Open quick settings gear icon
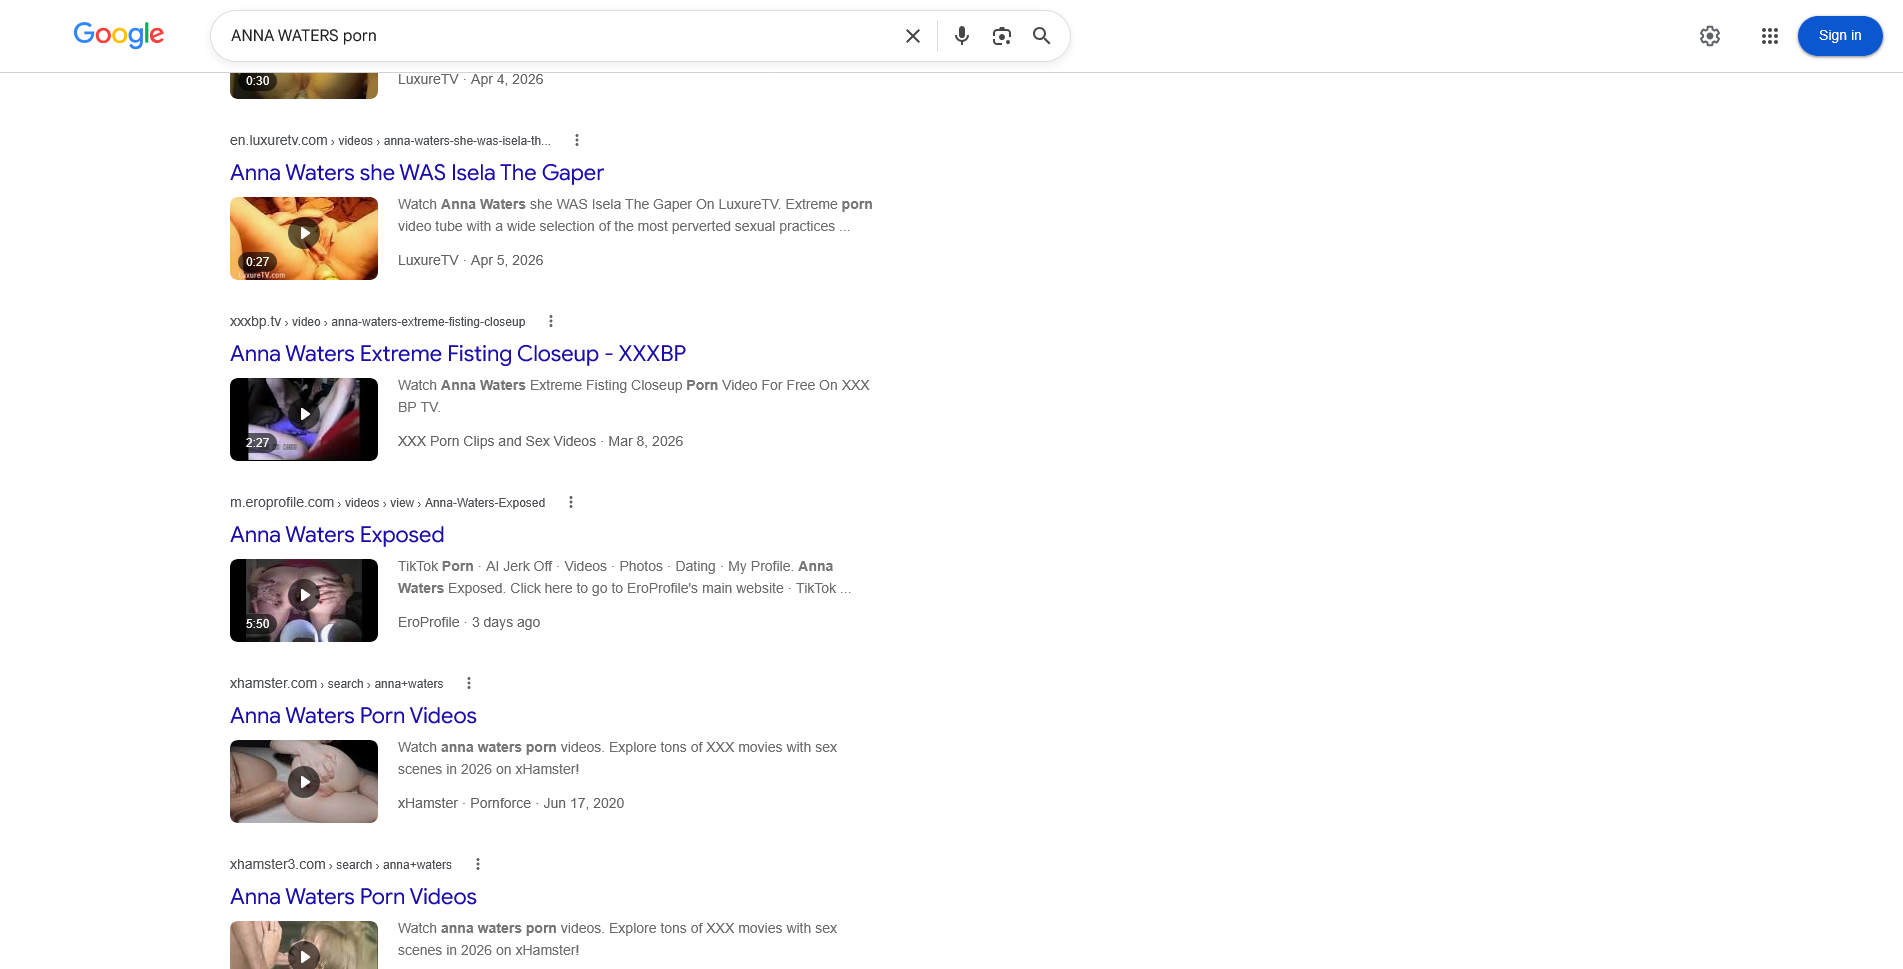Viewport: 1903px width, 969px height. 1710,36
